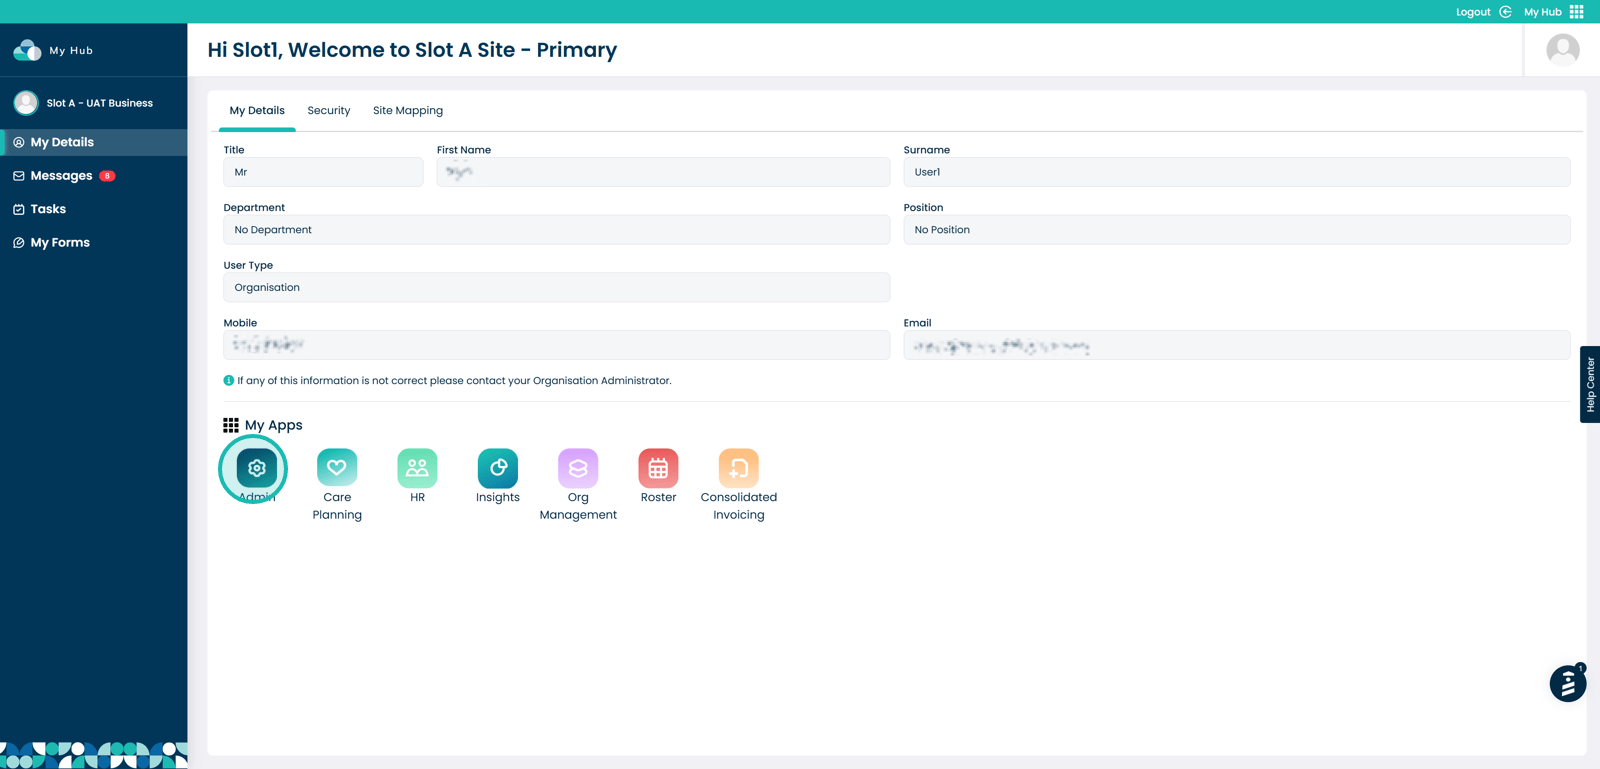
Task: Click the Department field
Action: [x=556, y=230]
